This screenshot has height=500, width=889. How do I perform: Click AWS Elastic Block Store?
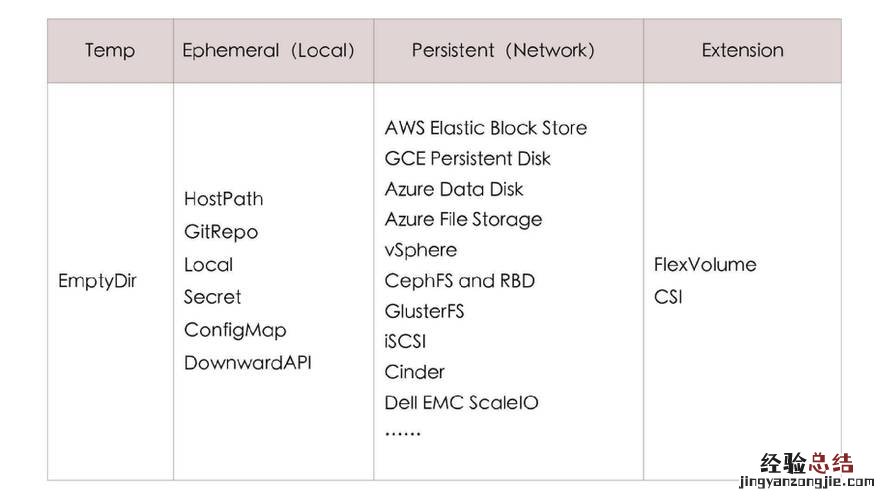click(x=486, y=128)
